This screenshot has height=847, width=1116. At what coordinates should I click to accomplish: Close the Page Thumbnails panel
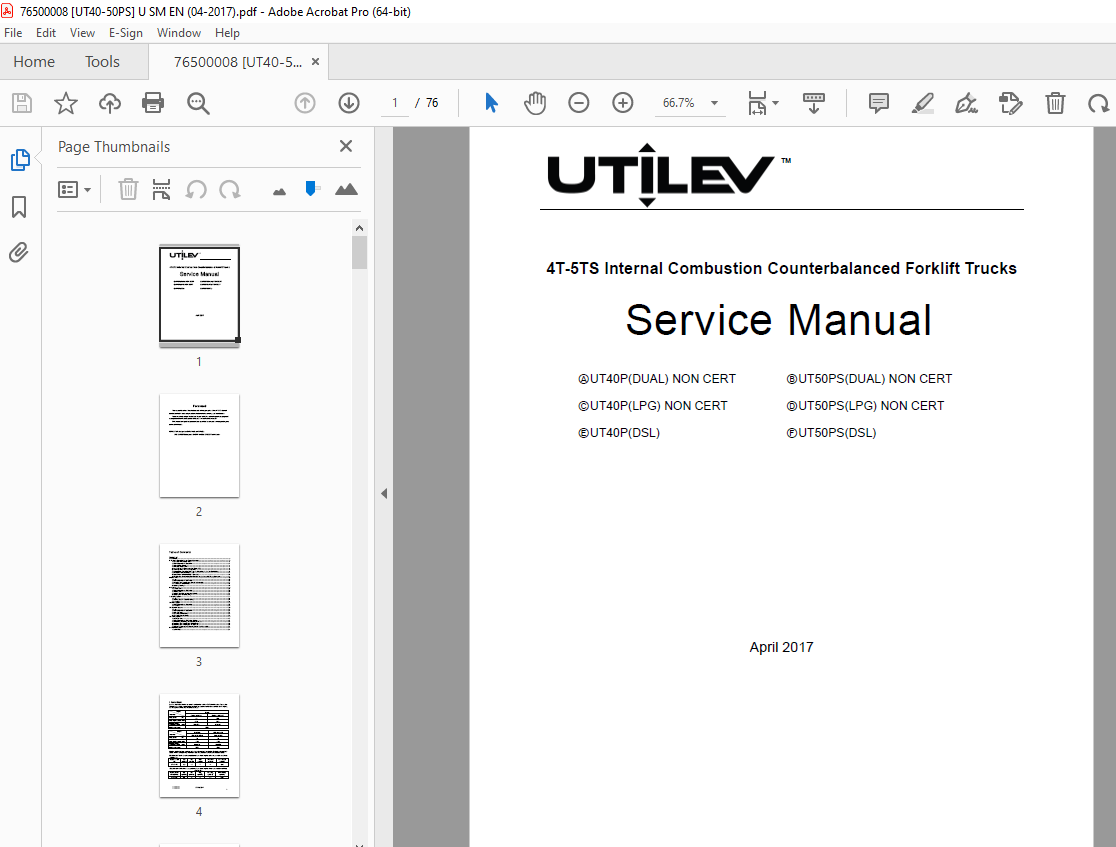(346, 146)
